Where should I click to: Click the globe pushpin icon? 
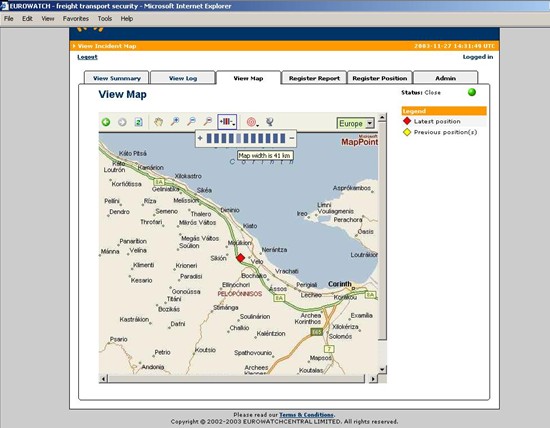coord(269,122)
